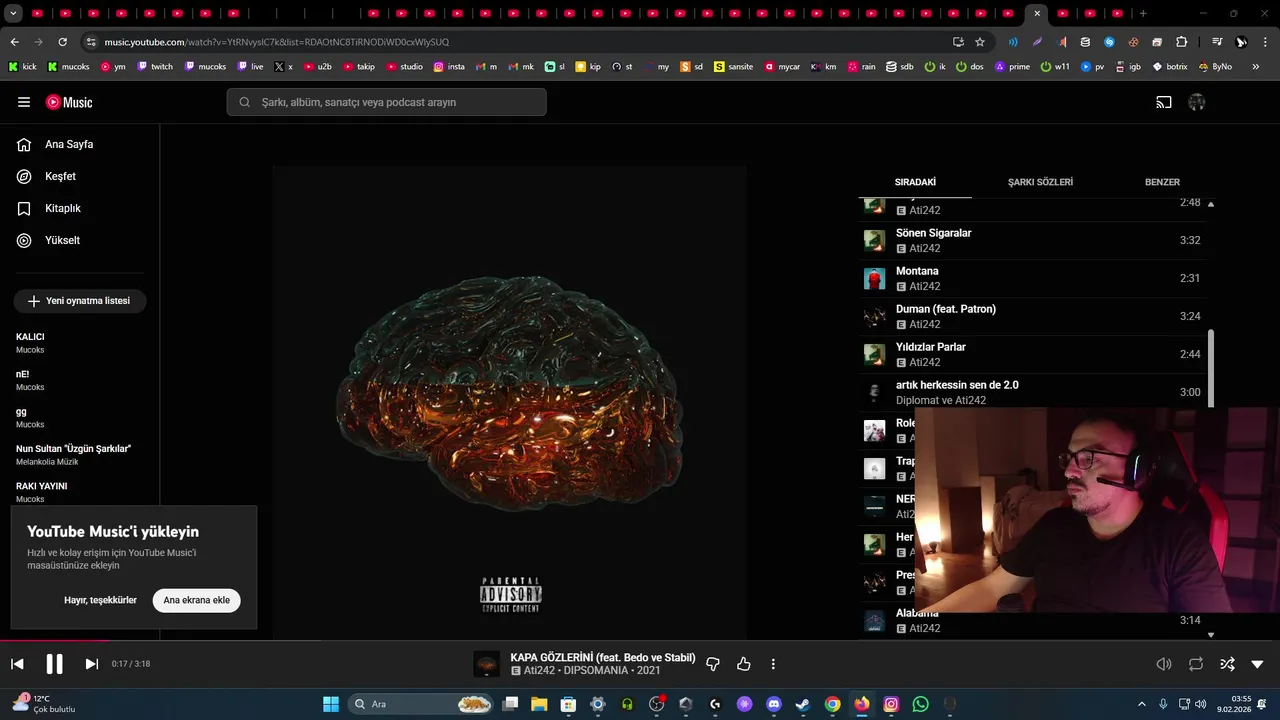Click the cast to device icon
This screenshot has width=1280, height=720.
[x=1164, y=102]
